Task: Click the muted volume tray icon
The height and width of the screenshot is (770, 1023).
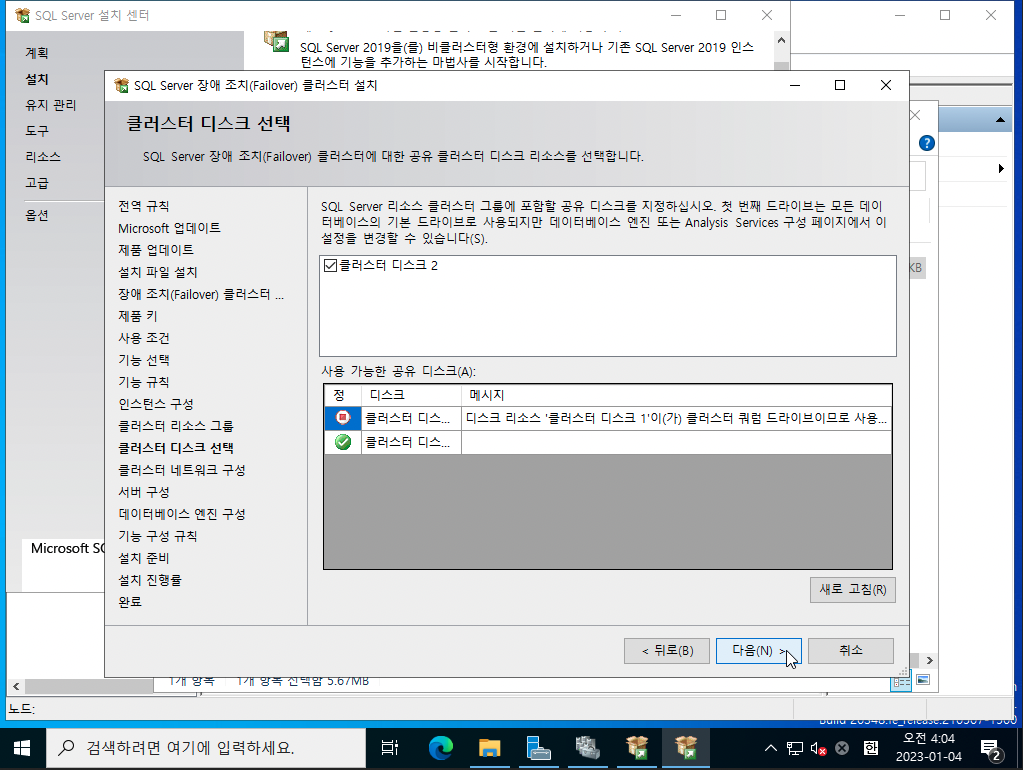Action: tap(818, 748)
